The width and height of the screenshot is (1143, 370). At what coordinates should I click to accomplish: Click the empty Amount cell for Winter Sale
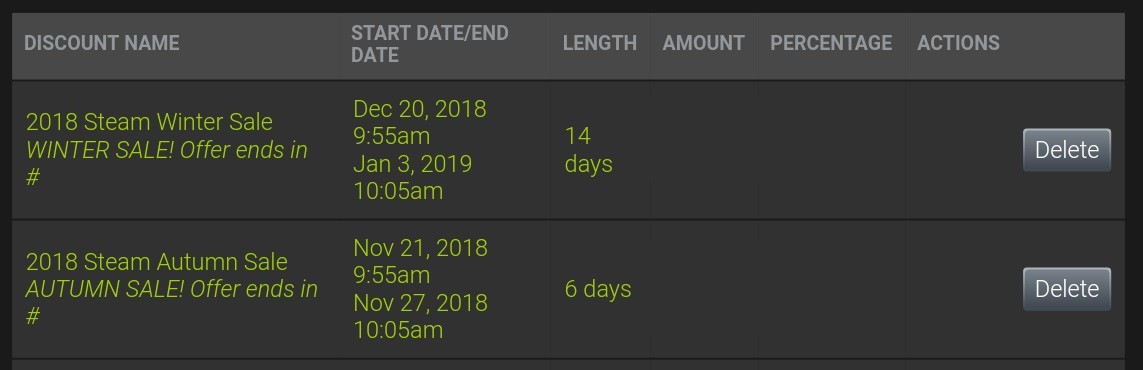coord(703,150)
